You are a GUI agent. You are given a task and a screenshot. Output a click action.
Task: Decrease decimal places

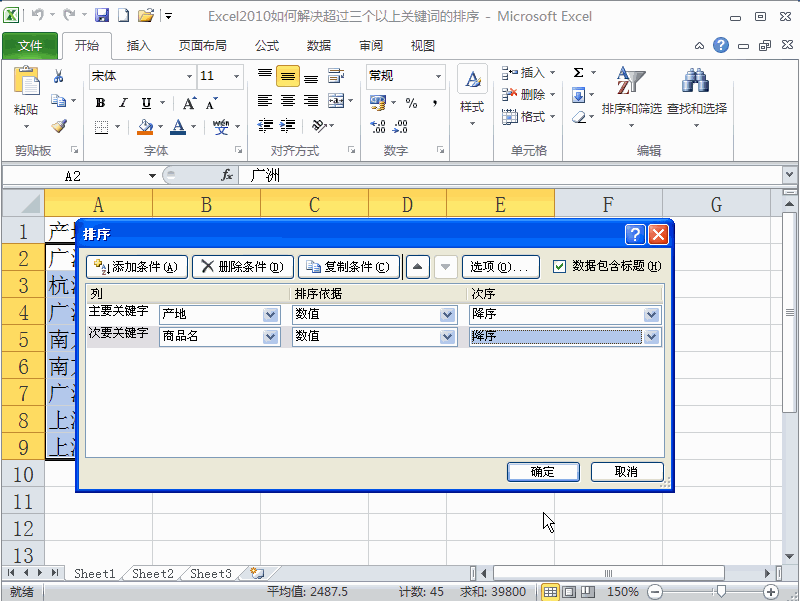[401, 127]
